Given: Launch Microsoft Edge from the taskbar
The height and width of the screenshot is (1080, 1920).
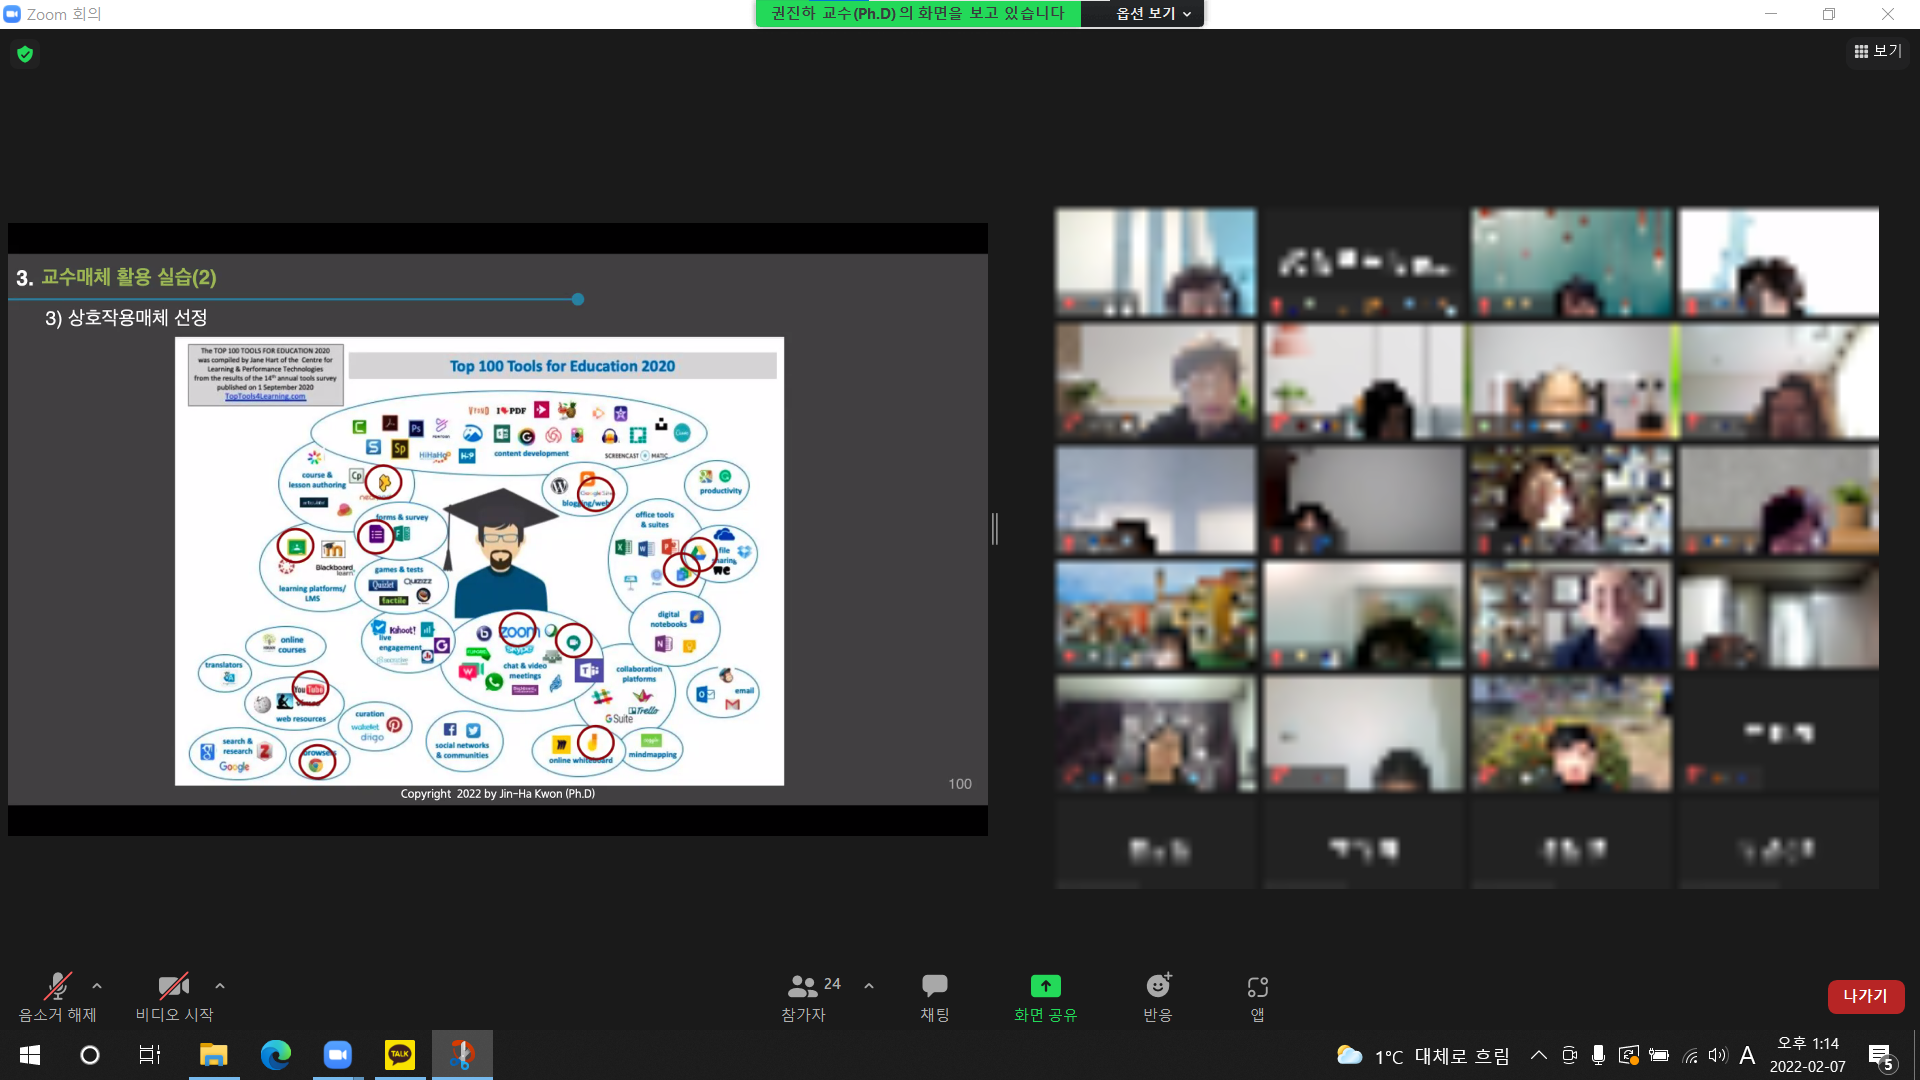Looking at the screenshot, I should 275,1055.
